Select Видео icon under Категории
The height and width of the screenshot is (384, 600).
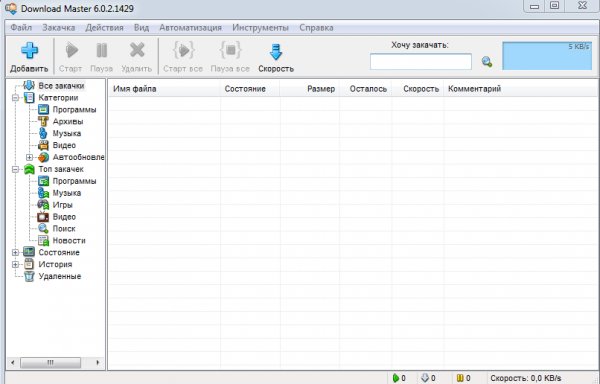[x=43, y=145]
